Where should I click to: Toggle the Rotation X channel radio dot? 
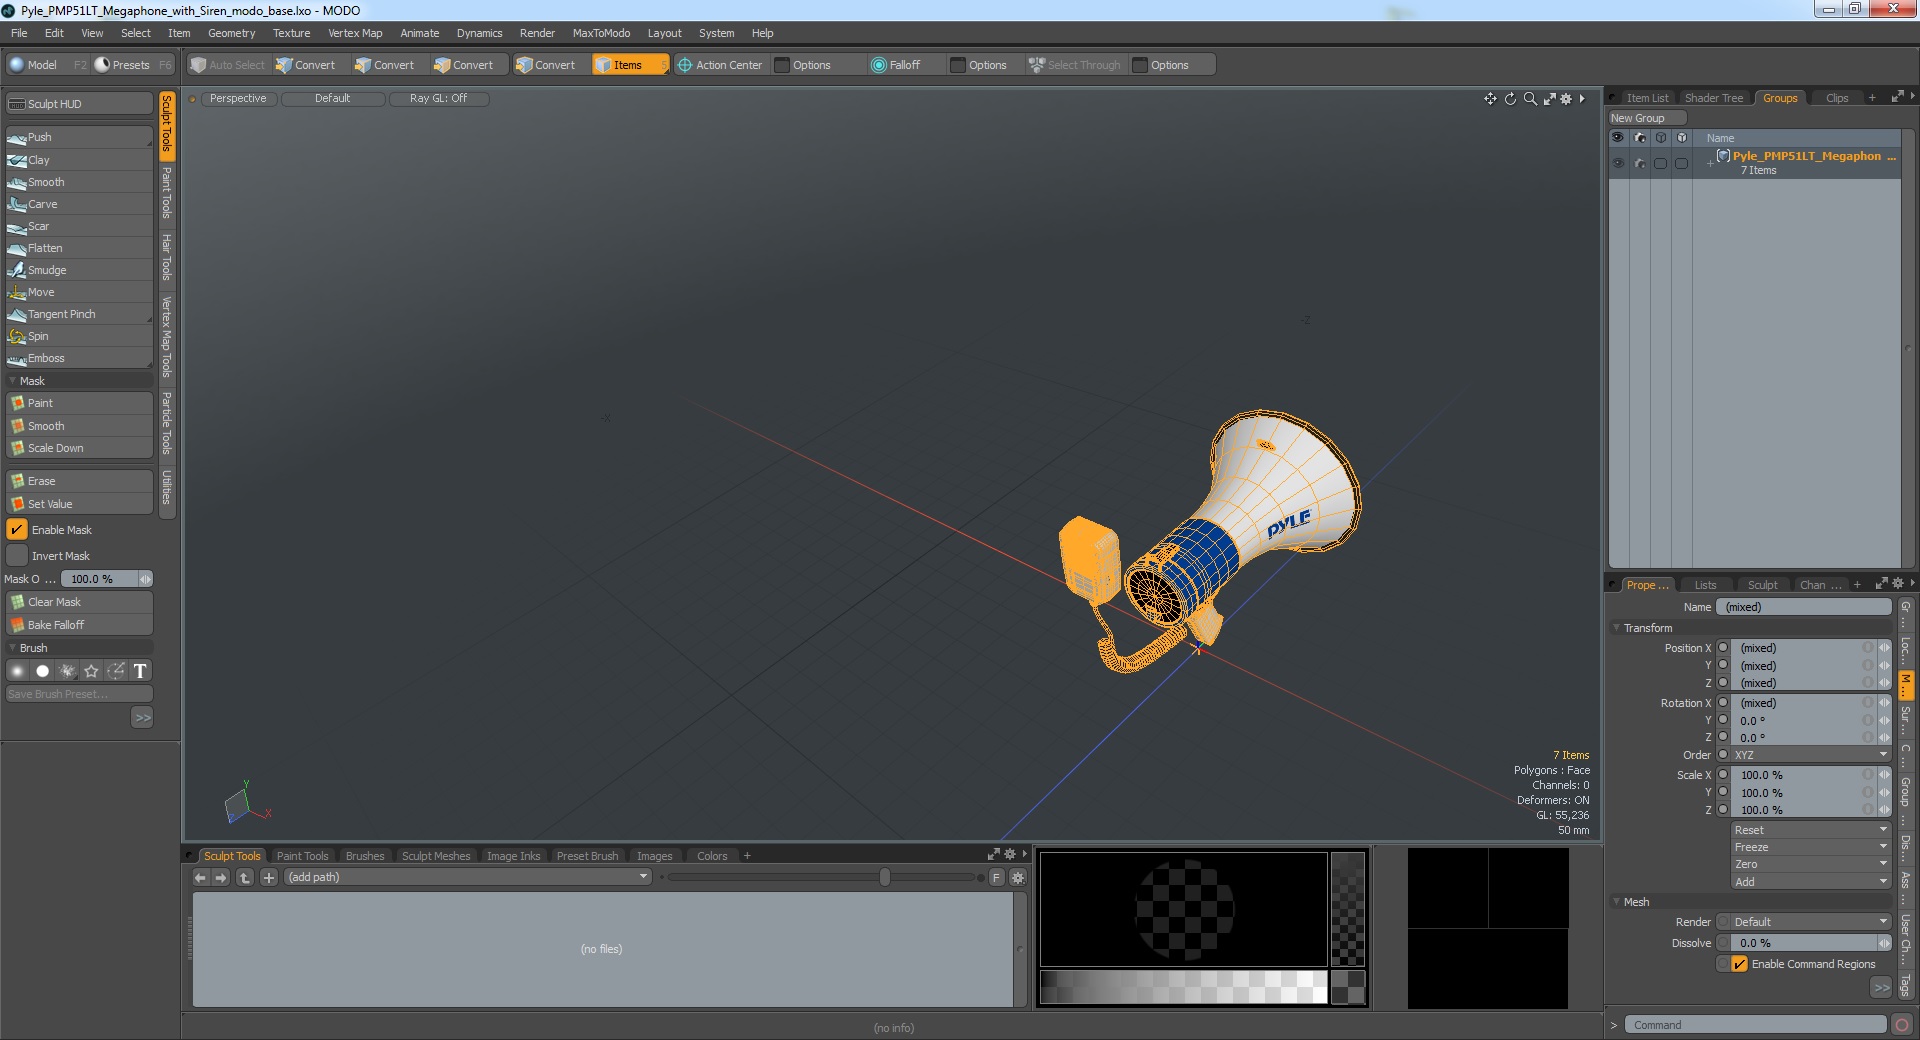(1723, 703)
